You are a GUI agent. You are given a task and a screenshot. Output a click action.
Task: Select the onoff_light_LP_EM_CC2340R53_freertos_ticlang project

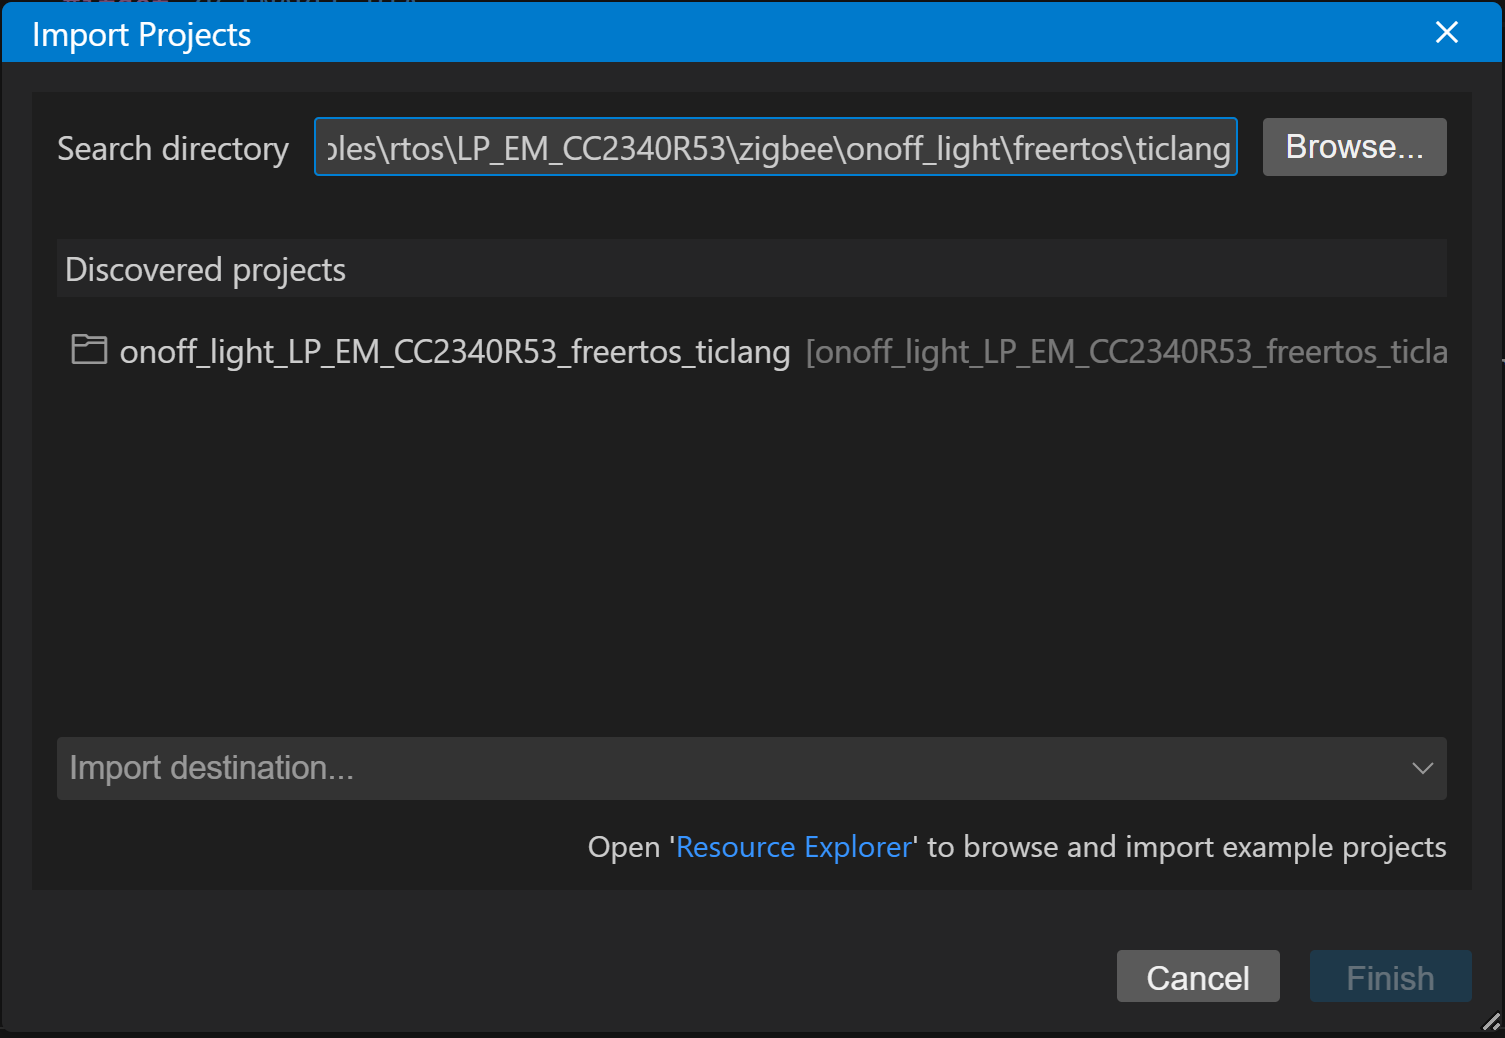pyautogui.click(x=453, y=352)
